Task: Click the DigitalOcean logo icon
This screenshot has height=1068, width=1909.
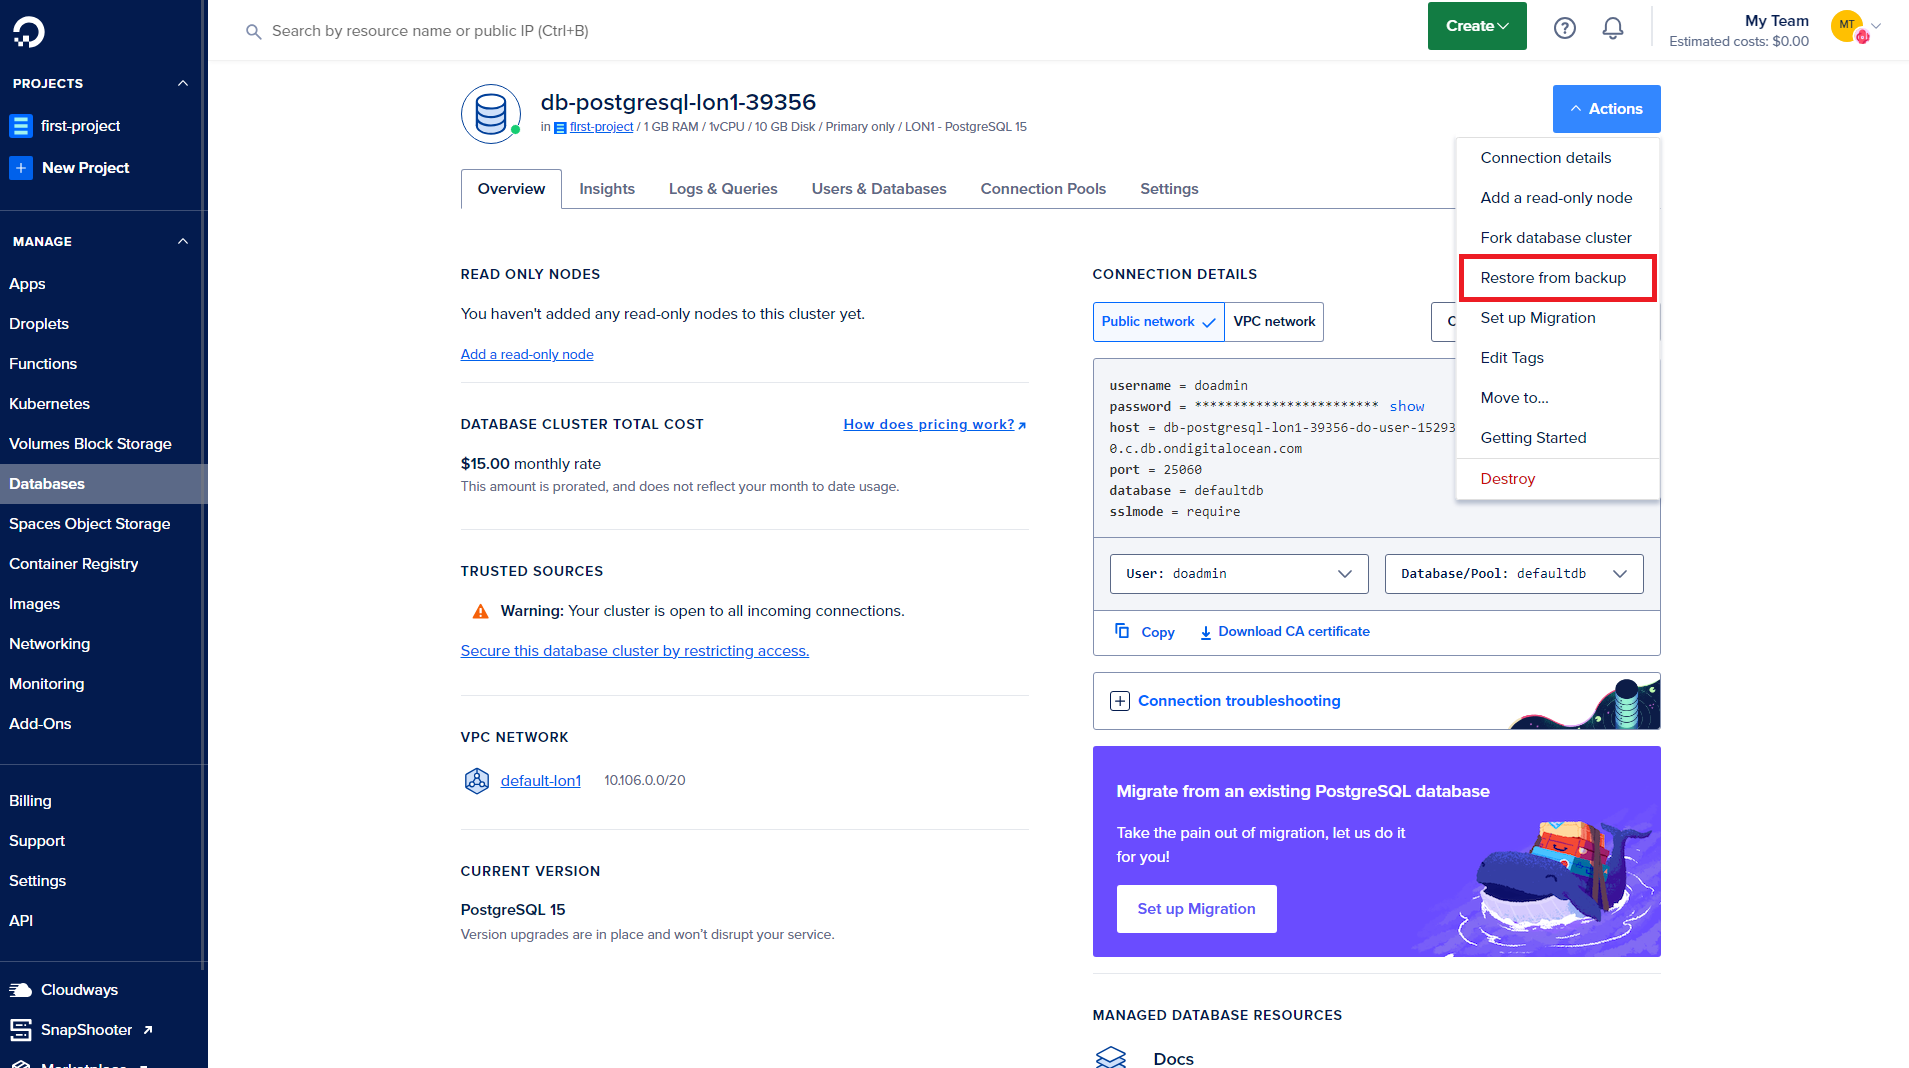Action: click(28, 32)
